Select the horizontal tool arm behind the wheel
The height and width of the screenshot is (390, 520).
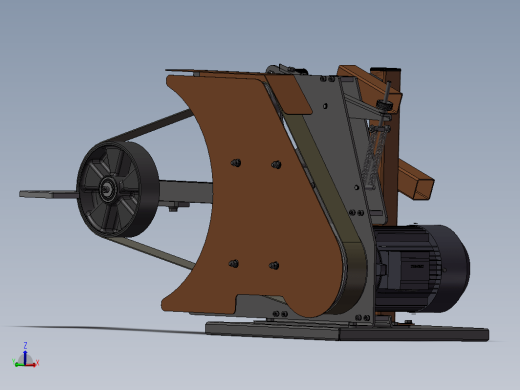coord(185,192)
